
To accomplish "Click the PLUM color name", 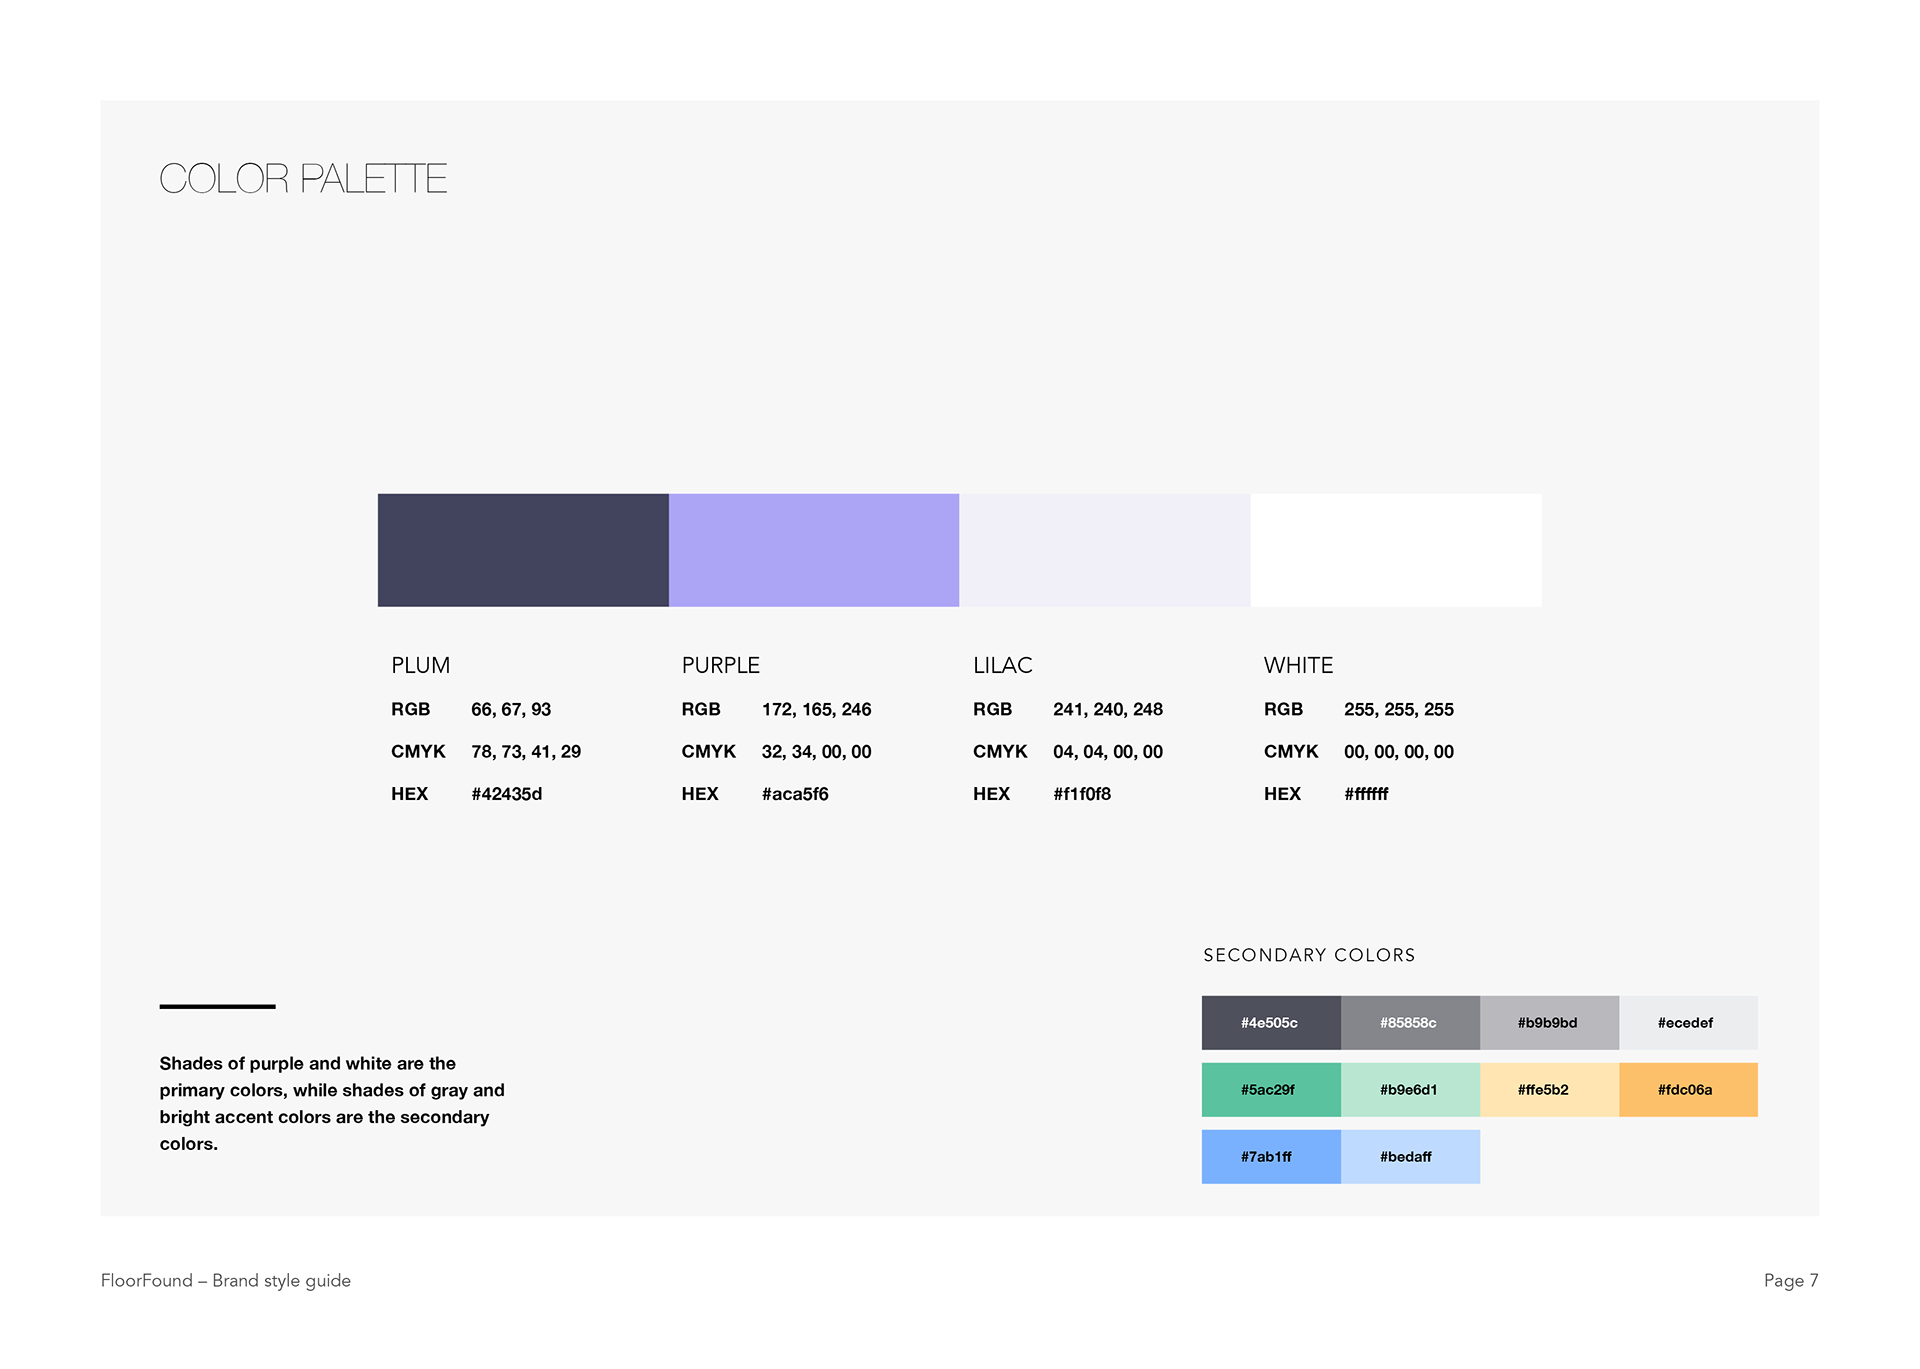I will point(420,665).
